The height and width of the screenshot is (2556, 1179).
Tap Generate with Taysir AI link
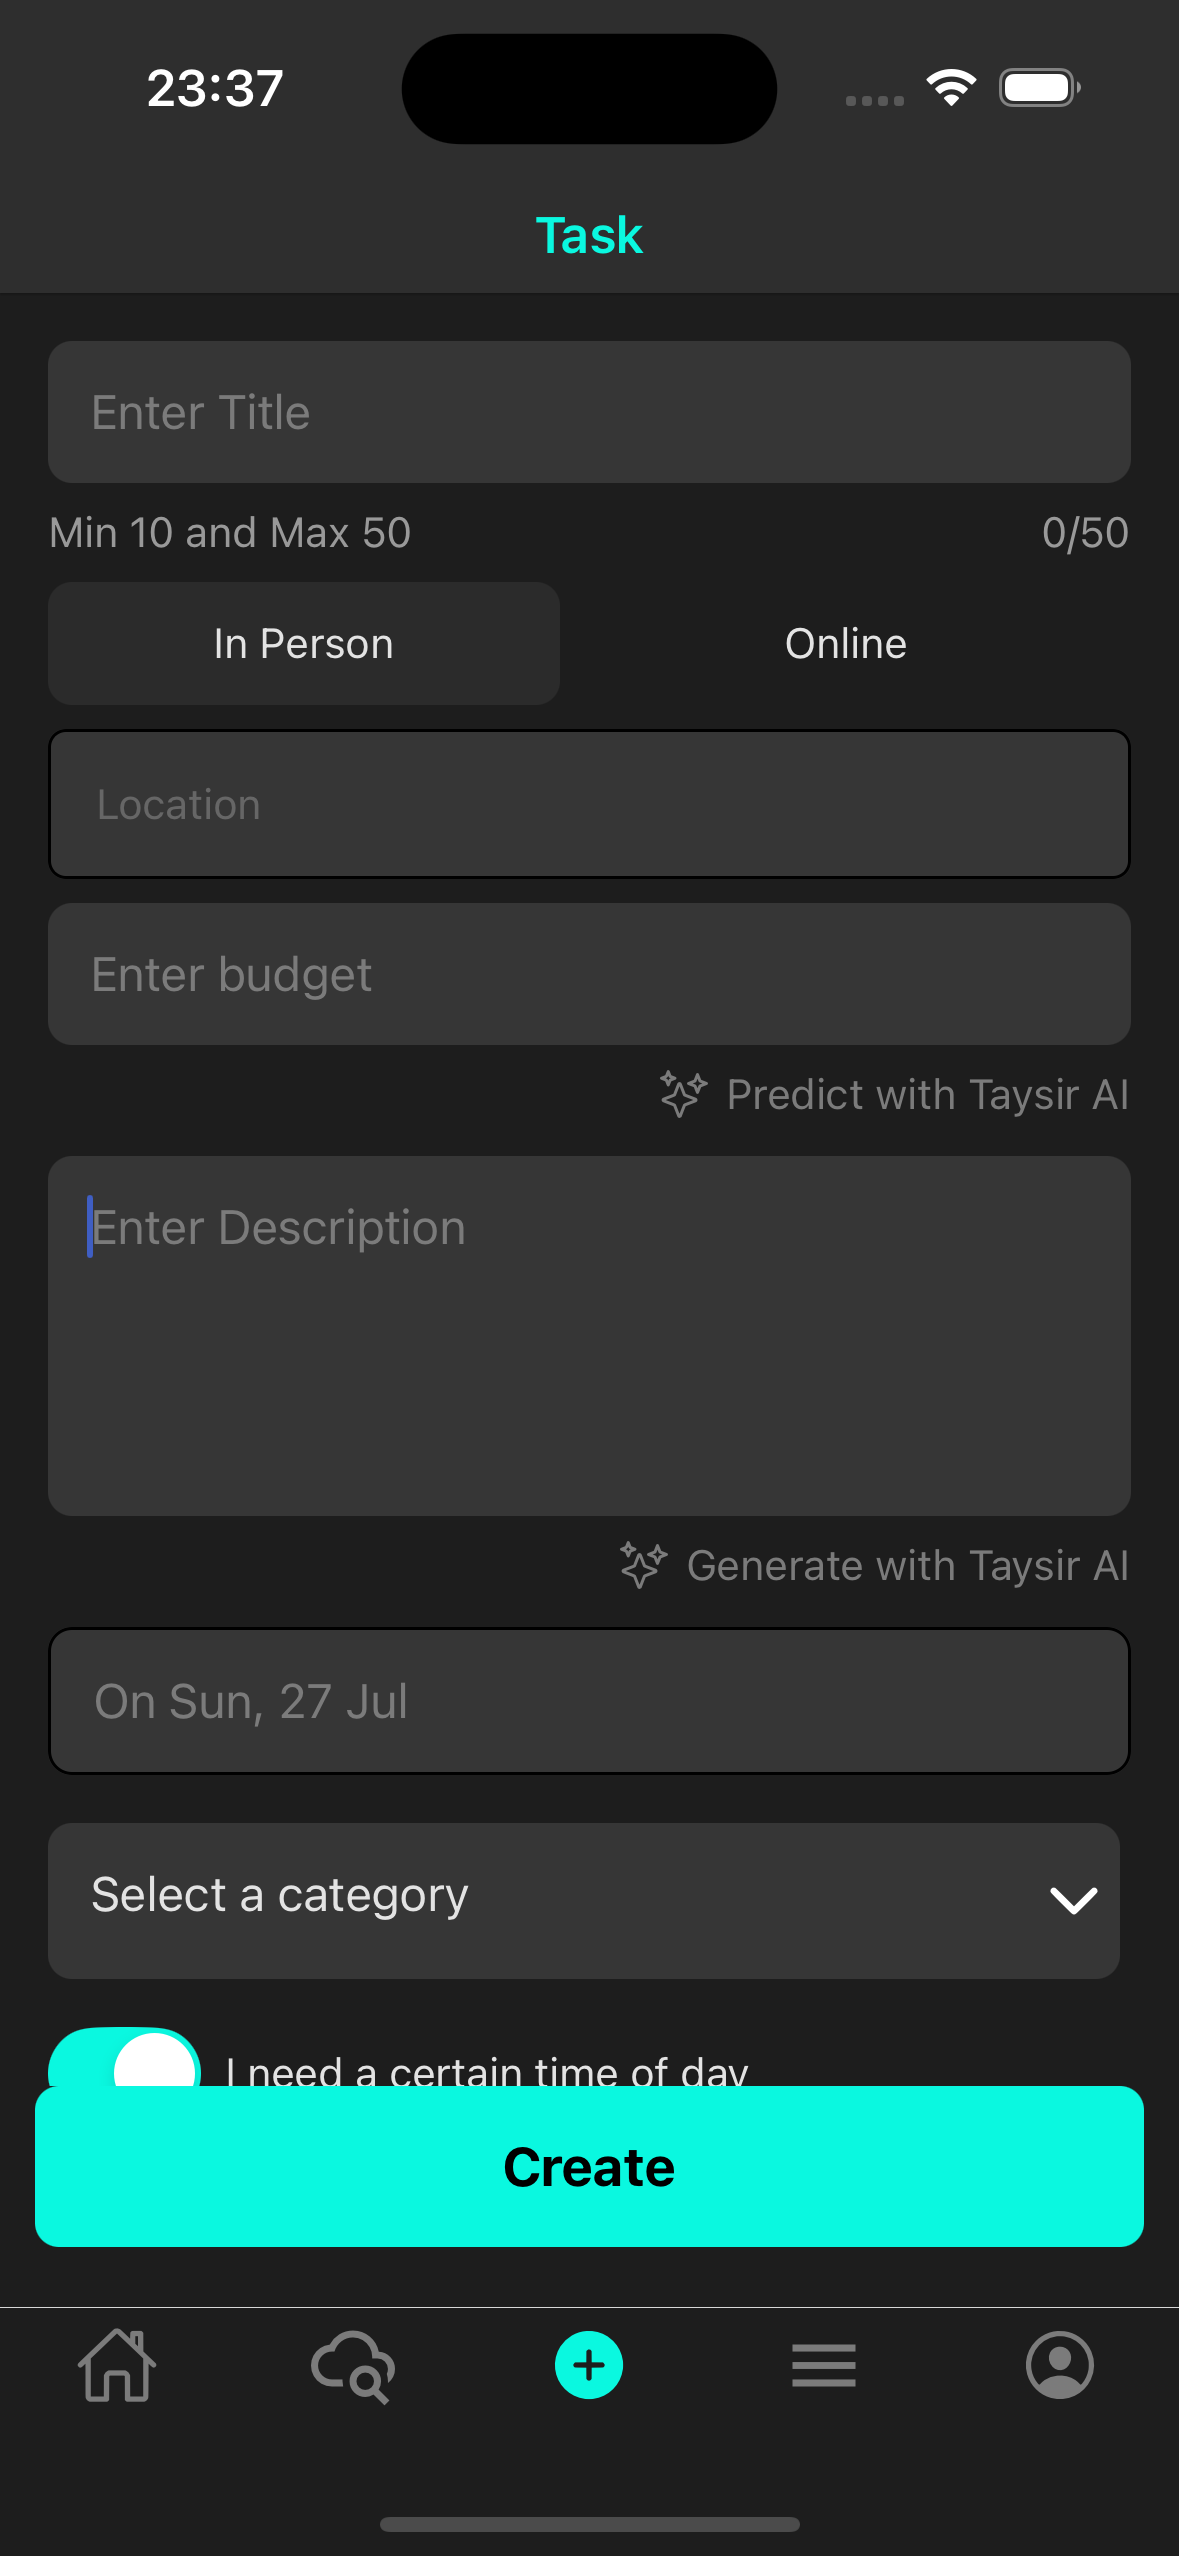click(907, 1565)
